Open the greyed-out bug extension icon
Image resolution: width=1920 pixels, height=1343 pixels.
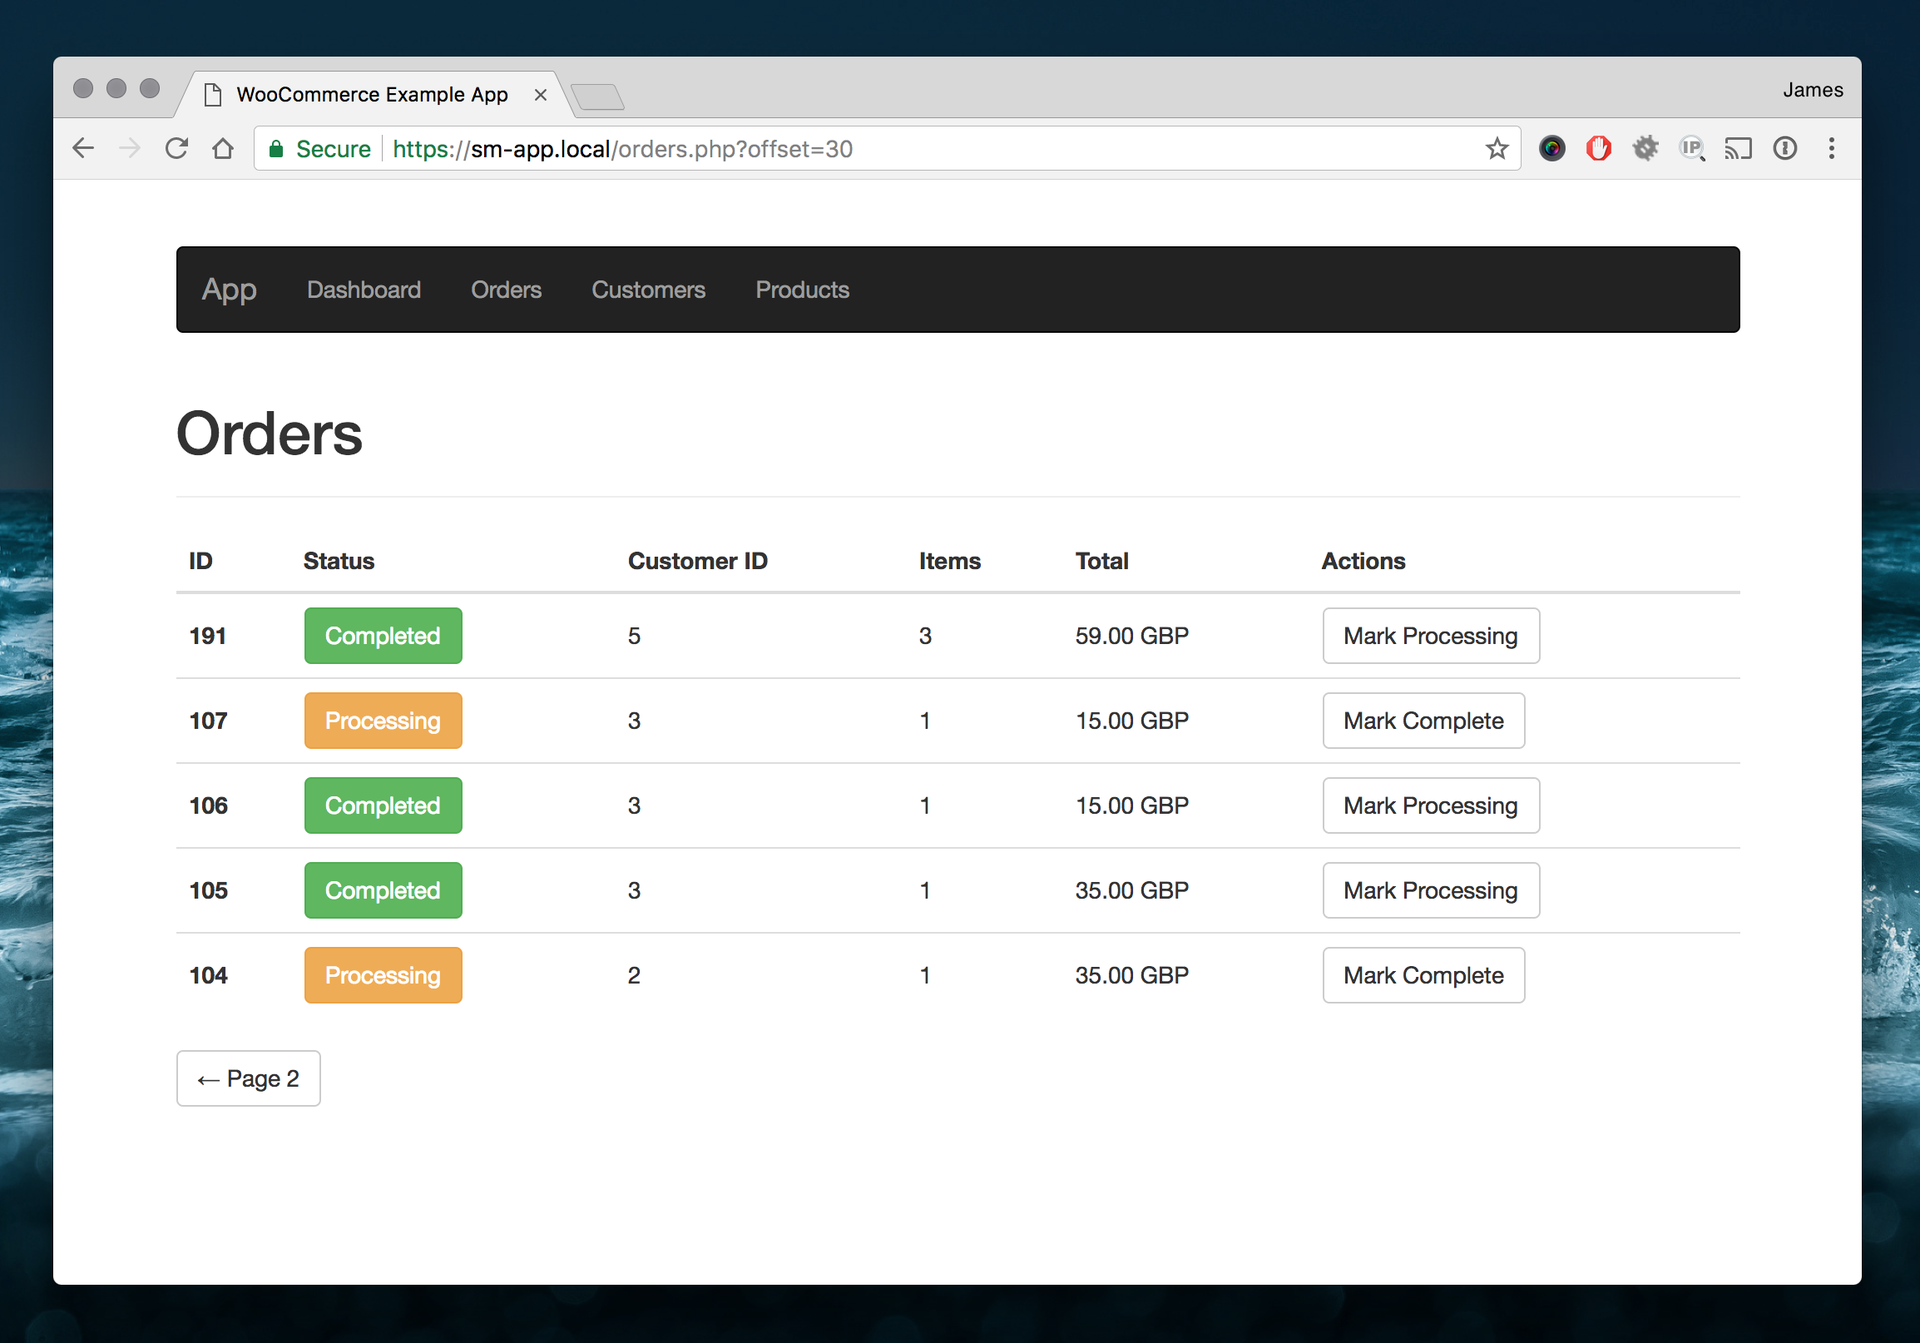tap(1646, 148)
